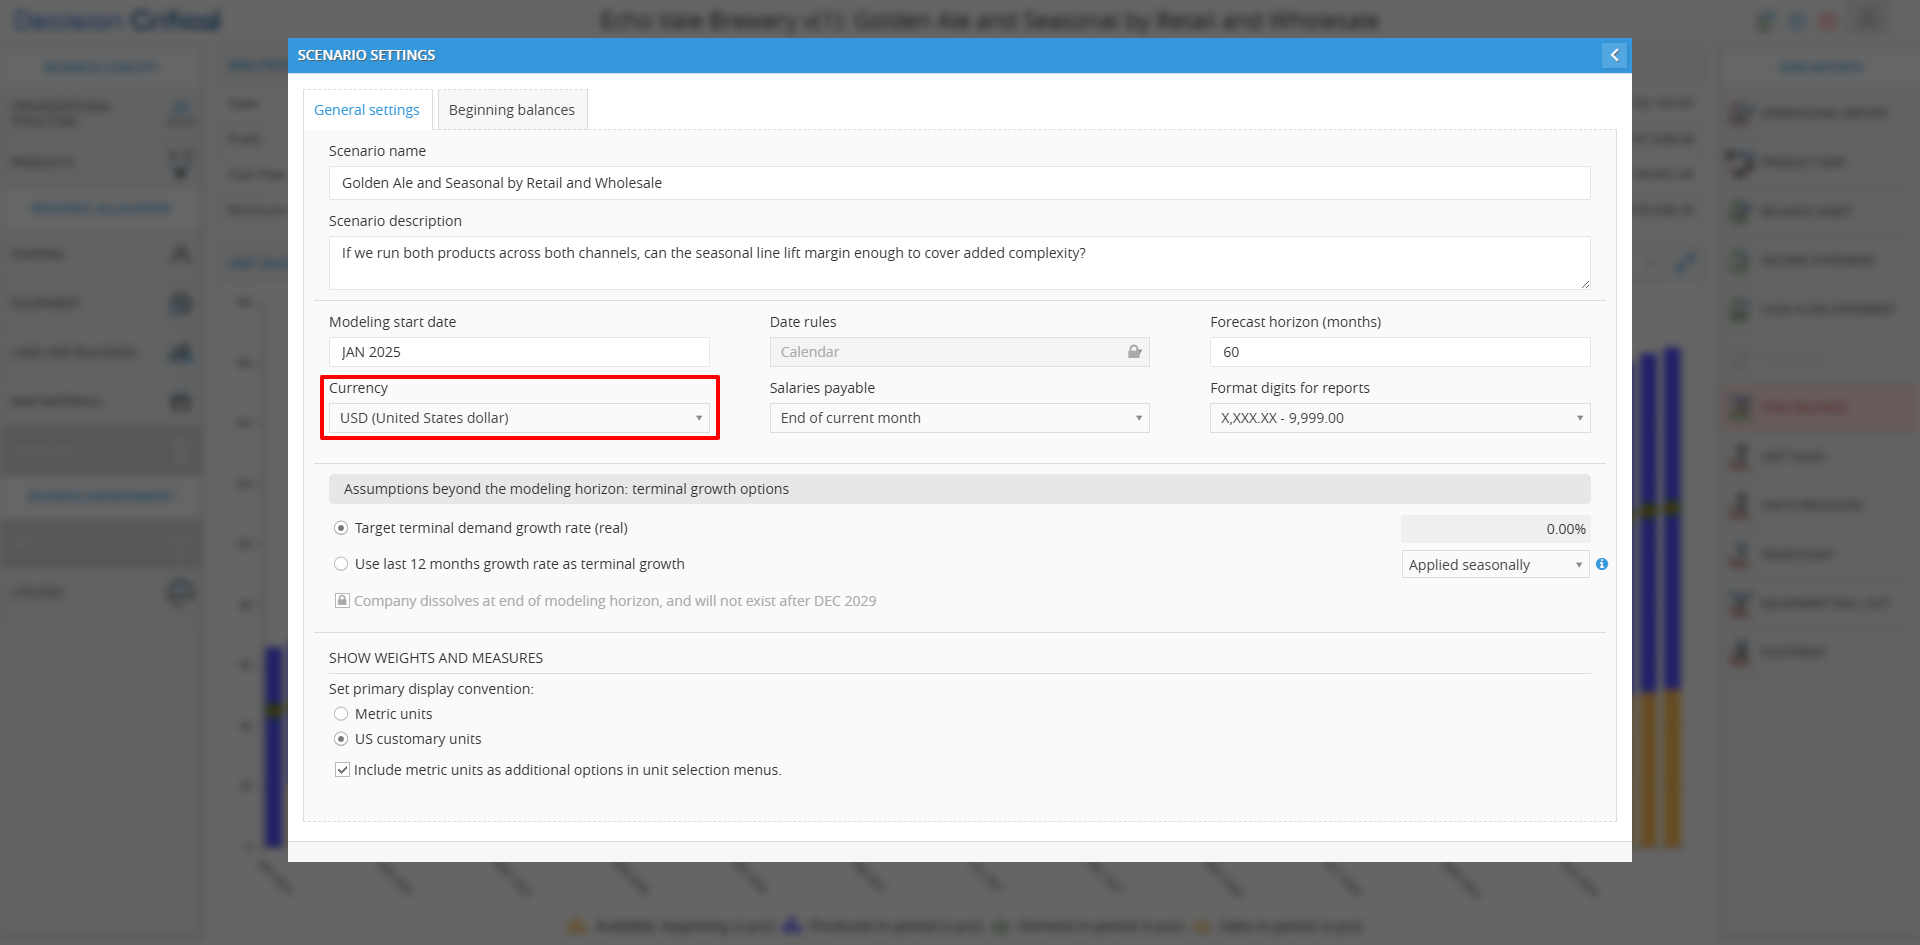The image size is (1920, 945).
Task: Uncheck Include metric units as additional options
Action: pos(342,770)
